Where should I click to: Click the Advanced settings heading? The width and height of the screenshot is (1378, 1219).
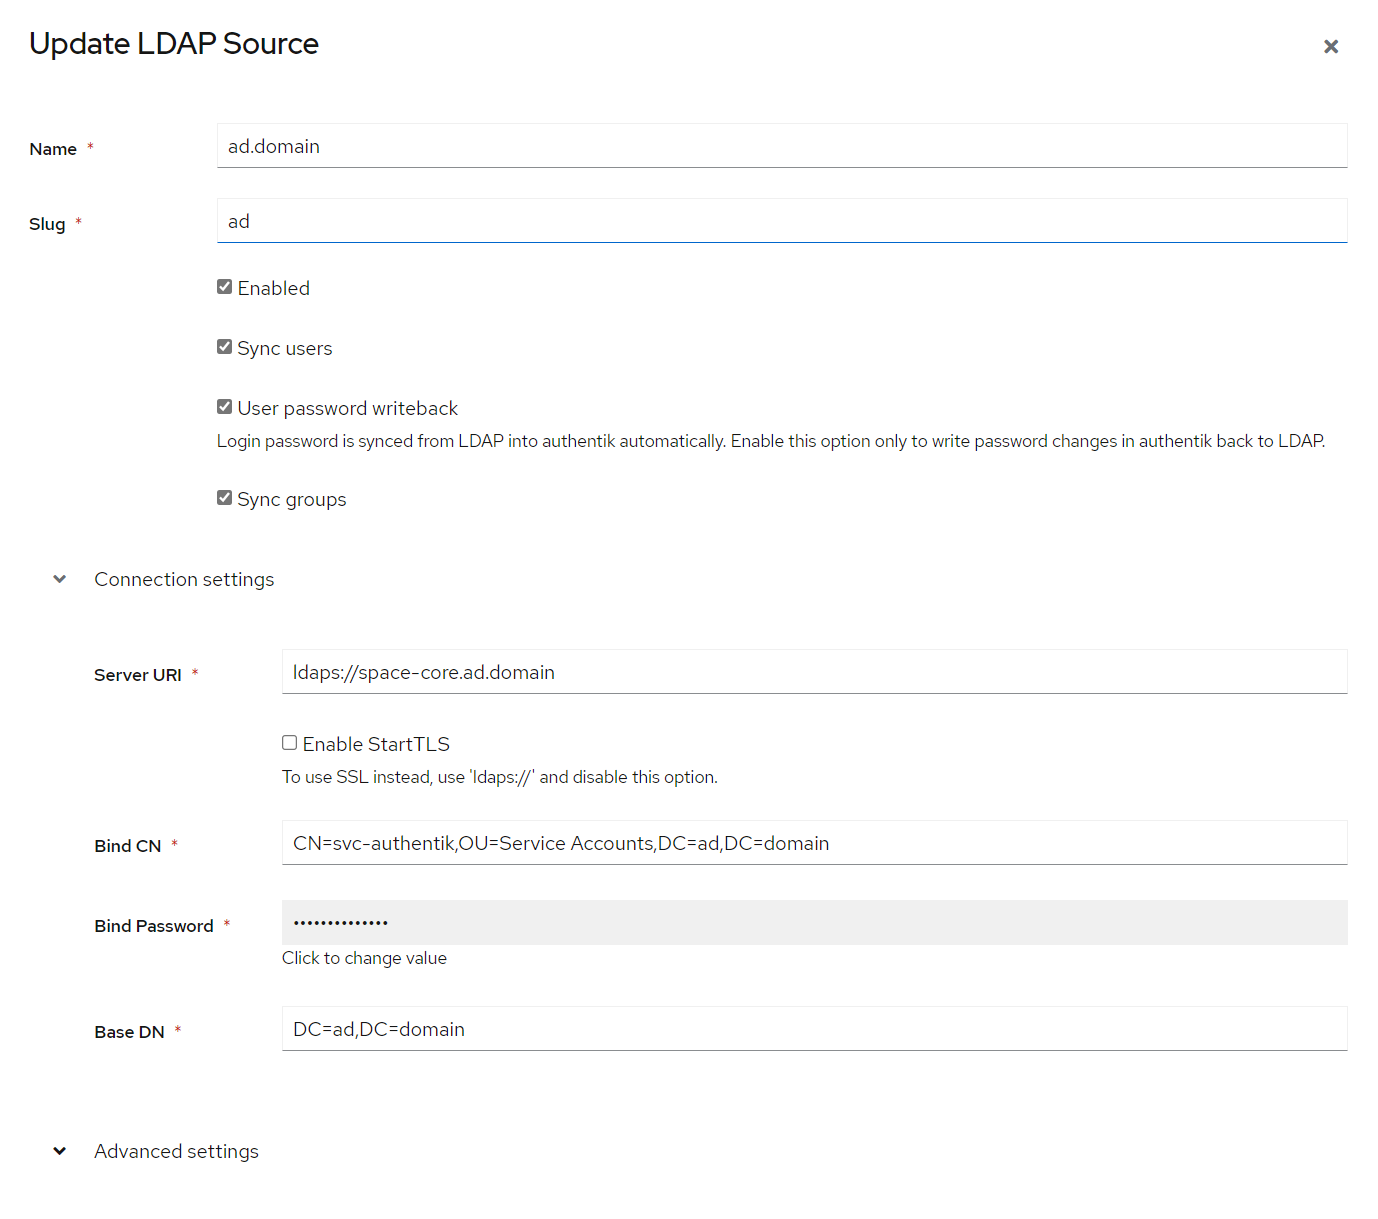pyautogui.click(x=176, y=1151)
